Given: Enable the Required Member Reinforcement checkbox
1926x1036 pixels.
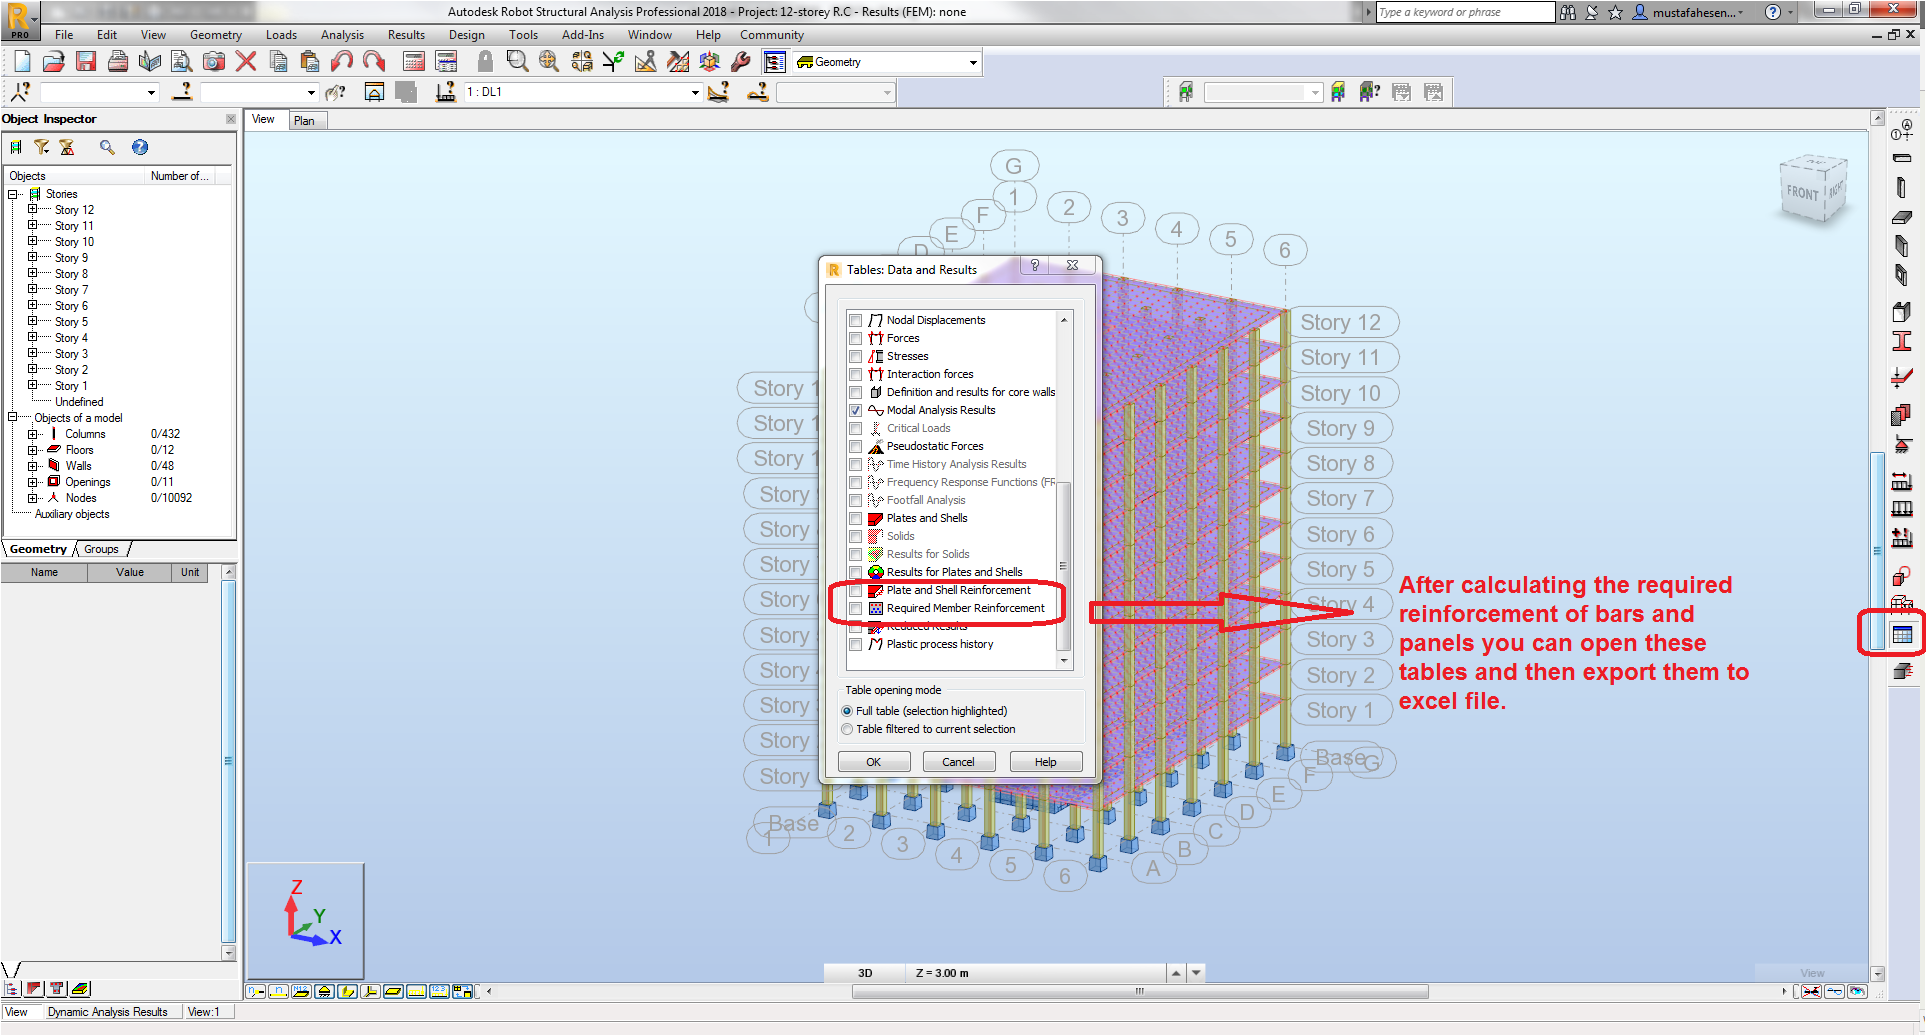Looking at the screenshot, I should (x=856, y=608).
